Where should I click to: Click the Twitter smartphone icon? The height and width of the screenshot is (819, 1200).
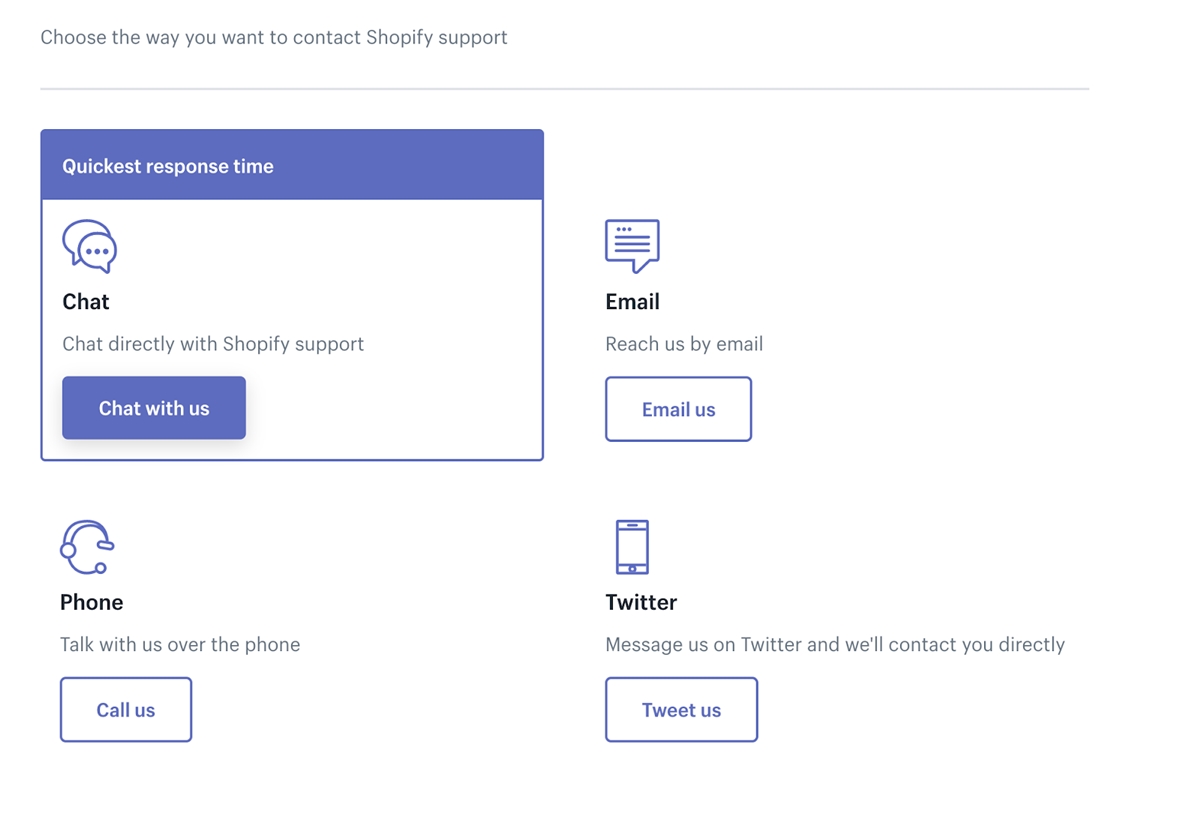click(632, 547)
